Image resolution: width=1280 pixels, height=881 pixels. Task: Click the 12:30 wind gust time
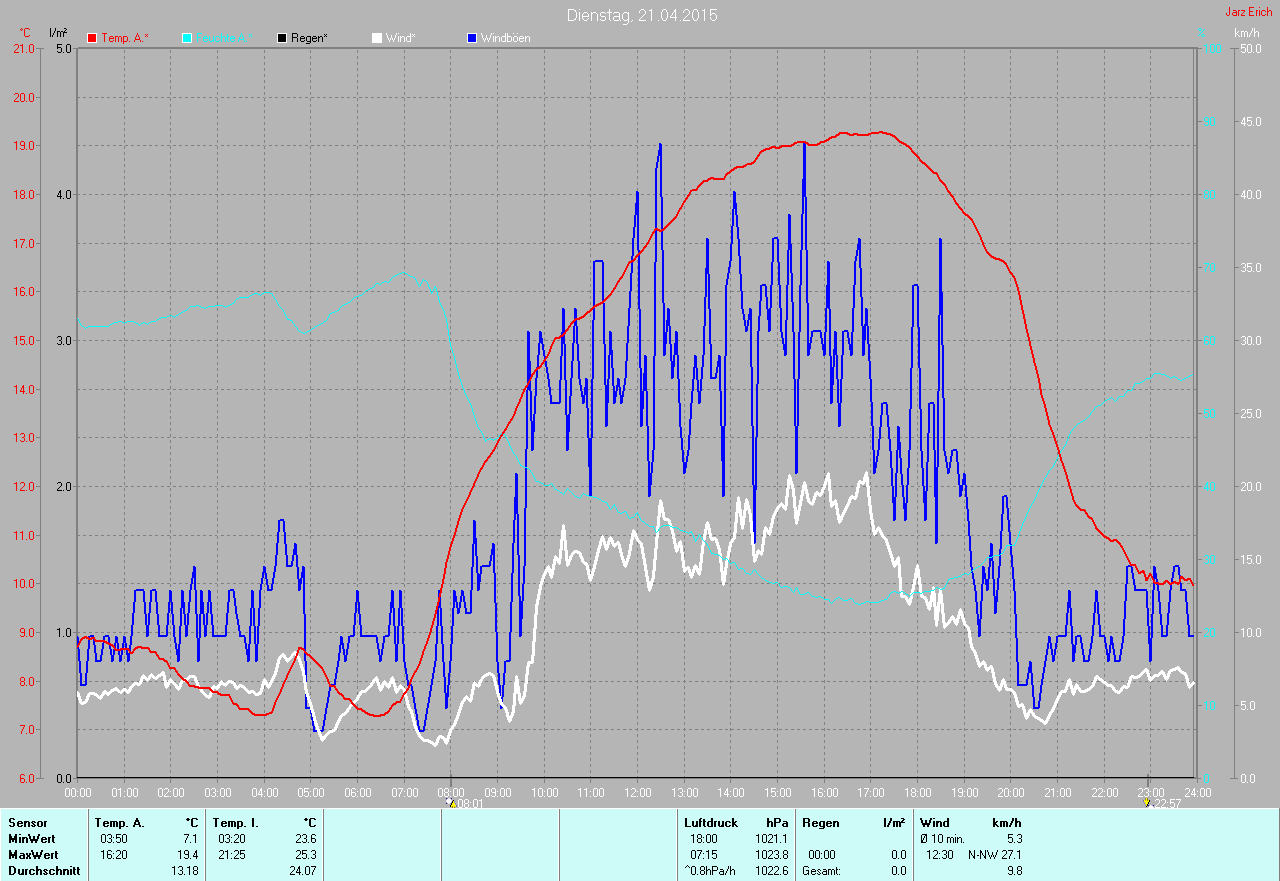tap(940, 855)
